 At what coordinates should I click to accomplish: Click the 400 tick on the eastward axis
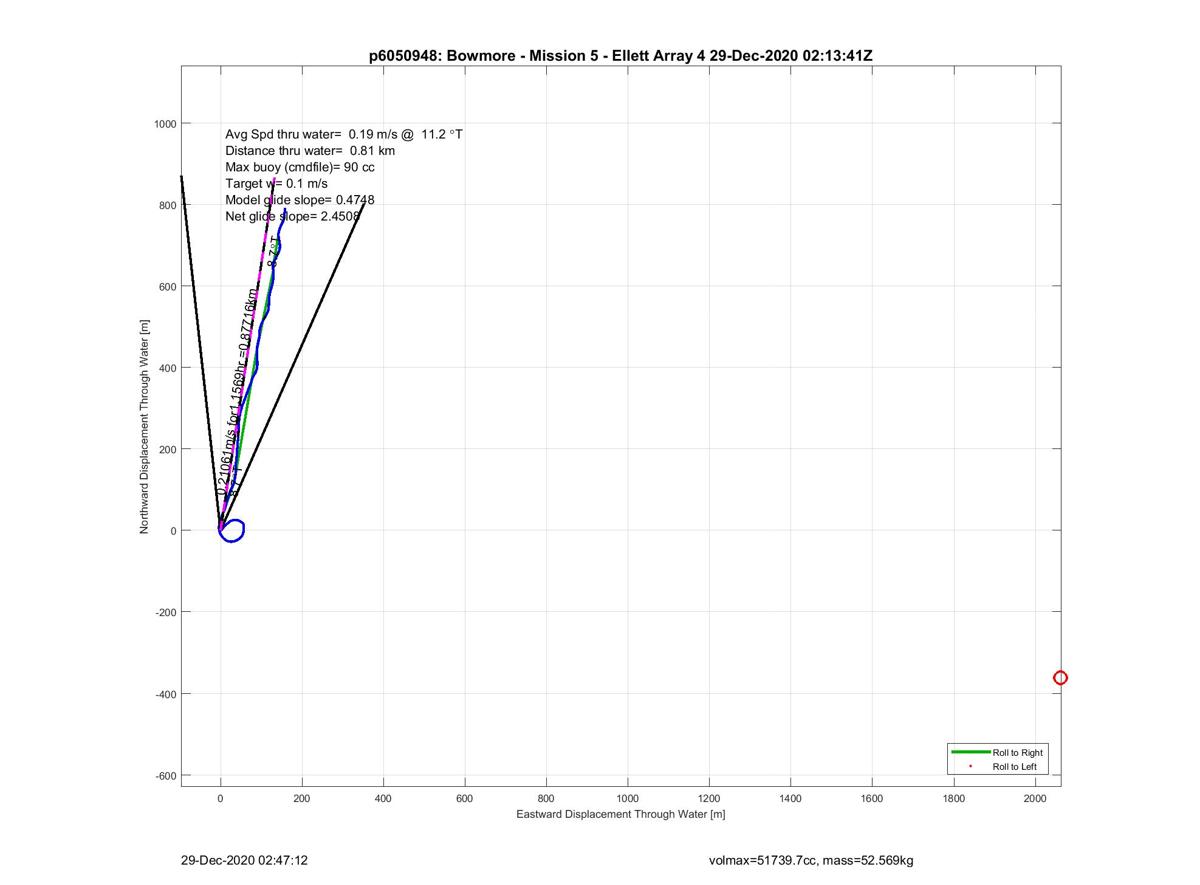[x=384, y=799]
